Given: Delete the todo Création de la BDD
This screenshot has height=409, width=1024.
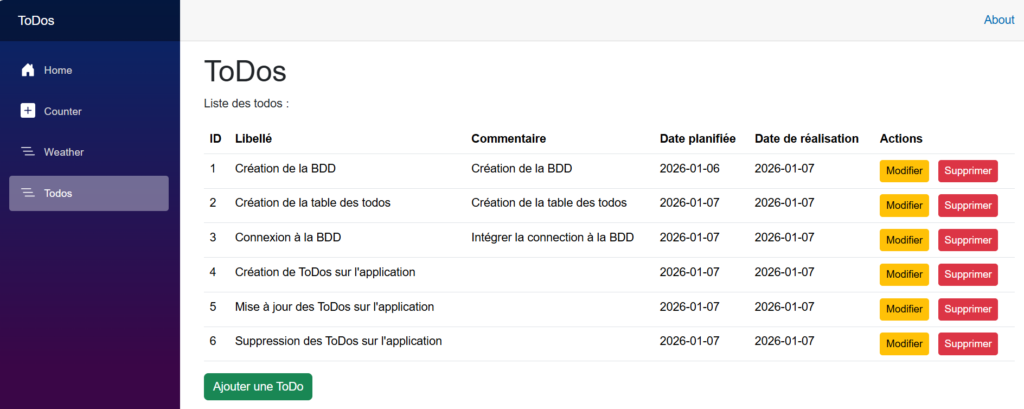Looking at the screenshot, I should 967,171.
